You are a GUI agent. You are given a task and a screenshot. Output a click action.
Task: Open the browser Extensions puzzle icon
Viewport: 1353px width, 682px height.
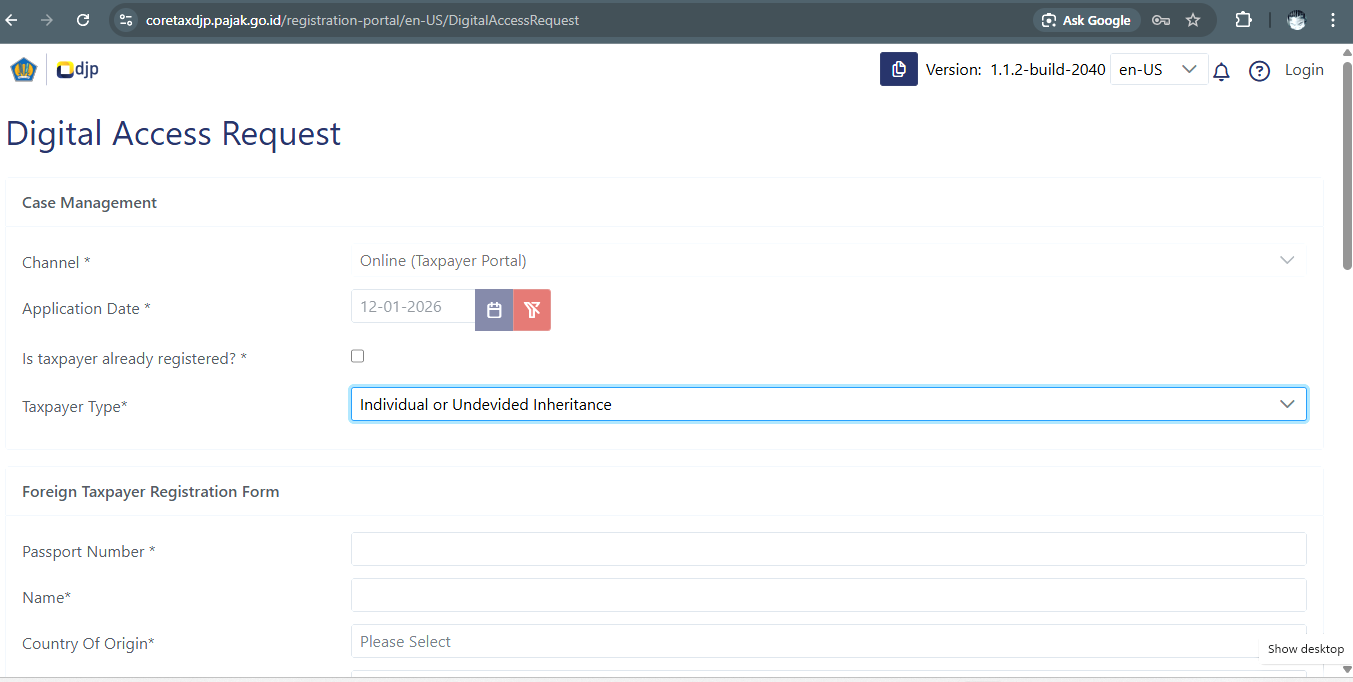point(1243,20)
